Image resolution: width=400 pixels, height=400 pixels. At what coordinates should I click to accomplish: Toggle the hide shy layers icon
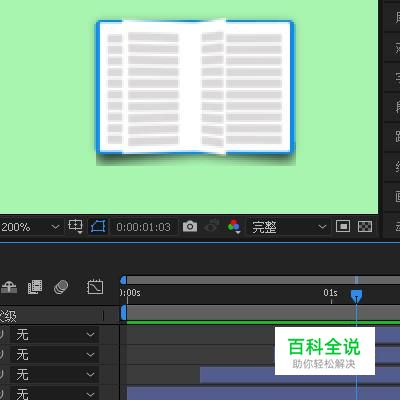tap(9, 287)
